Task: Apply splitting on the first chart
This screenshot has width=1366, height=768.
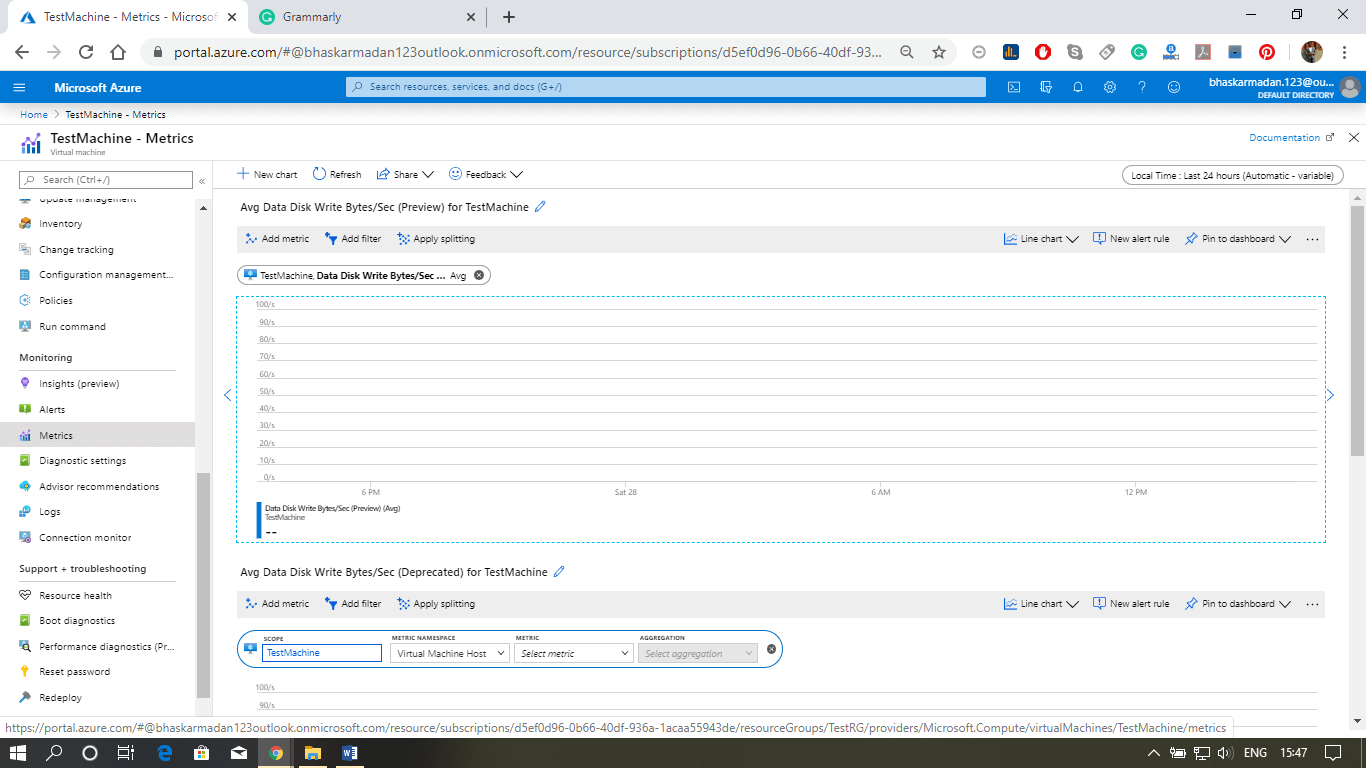Action: [436, 239]
